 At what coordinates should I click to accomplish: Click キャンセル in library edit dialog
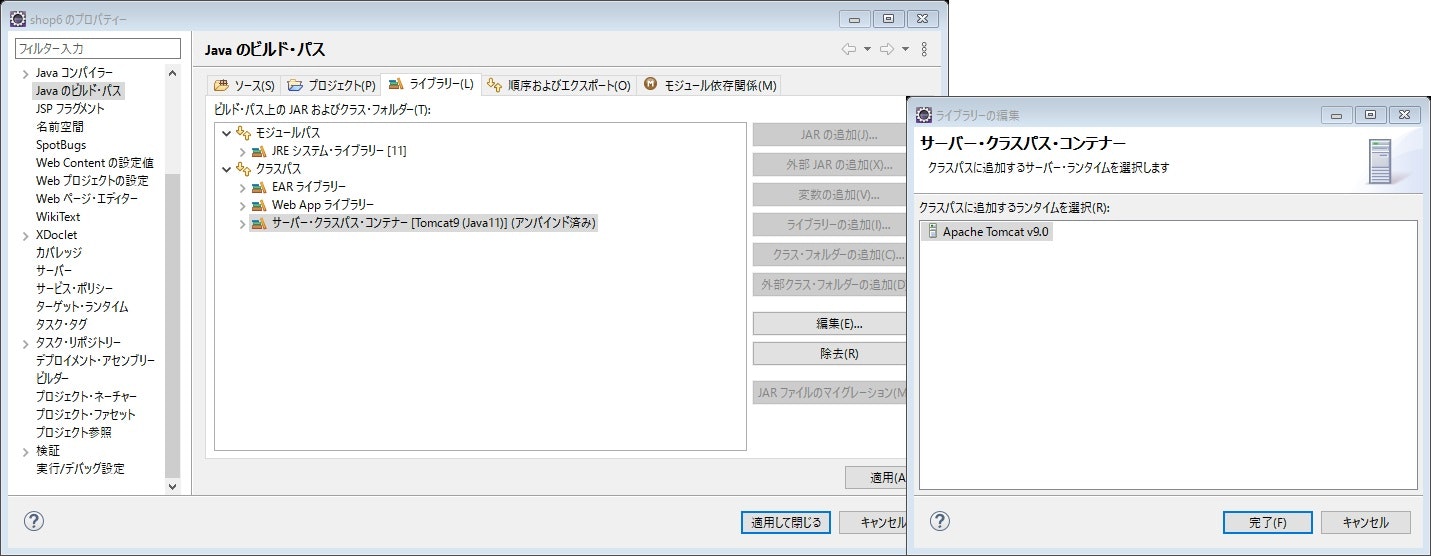point(1366,522)
